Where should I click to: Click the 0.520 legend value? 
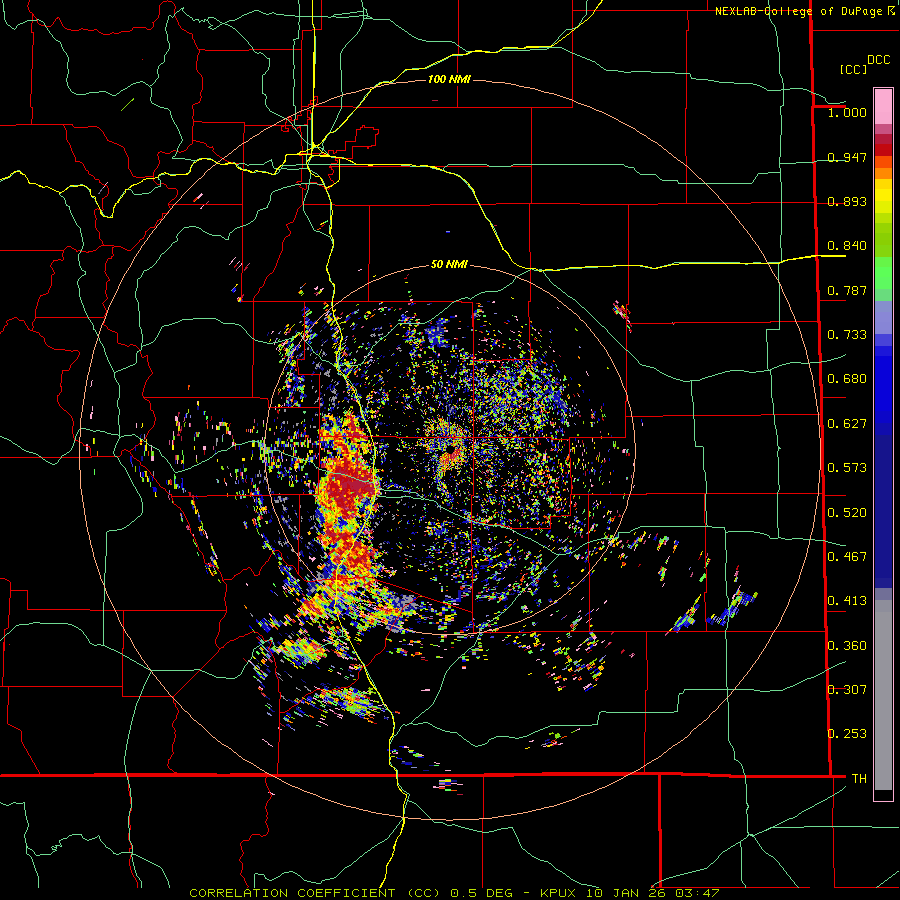point(847,513)
